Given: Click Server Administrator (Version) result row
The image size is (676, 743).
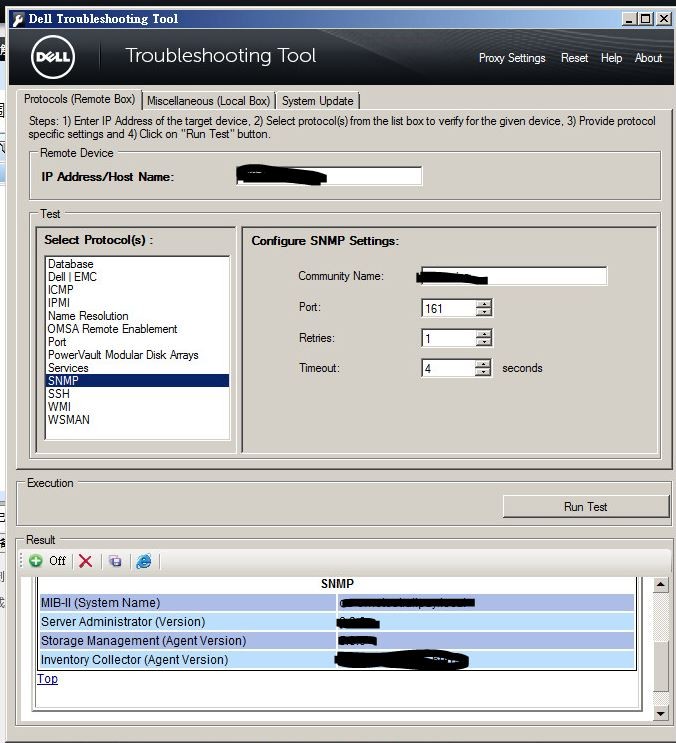Looking at the screenshot, I should [337, 622].
